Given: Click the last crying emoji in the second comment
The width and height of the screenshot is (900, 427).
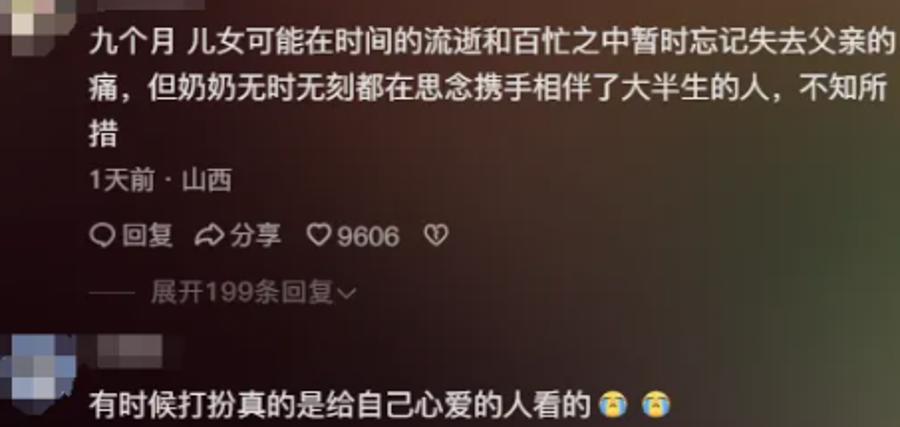Looking at the screenshot, I should (x=656, y=405).
